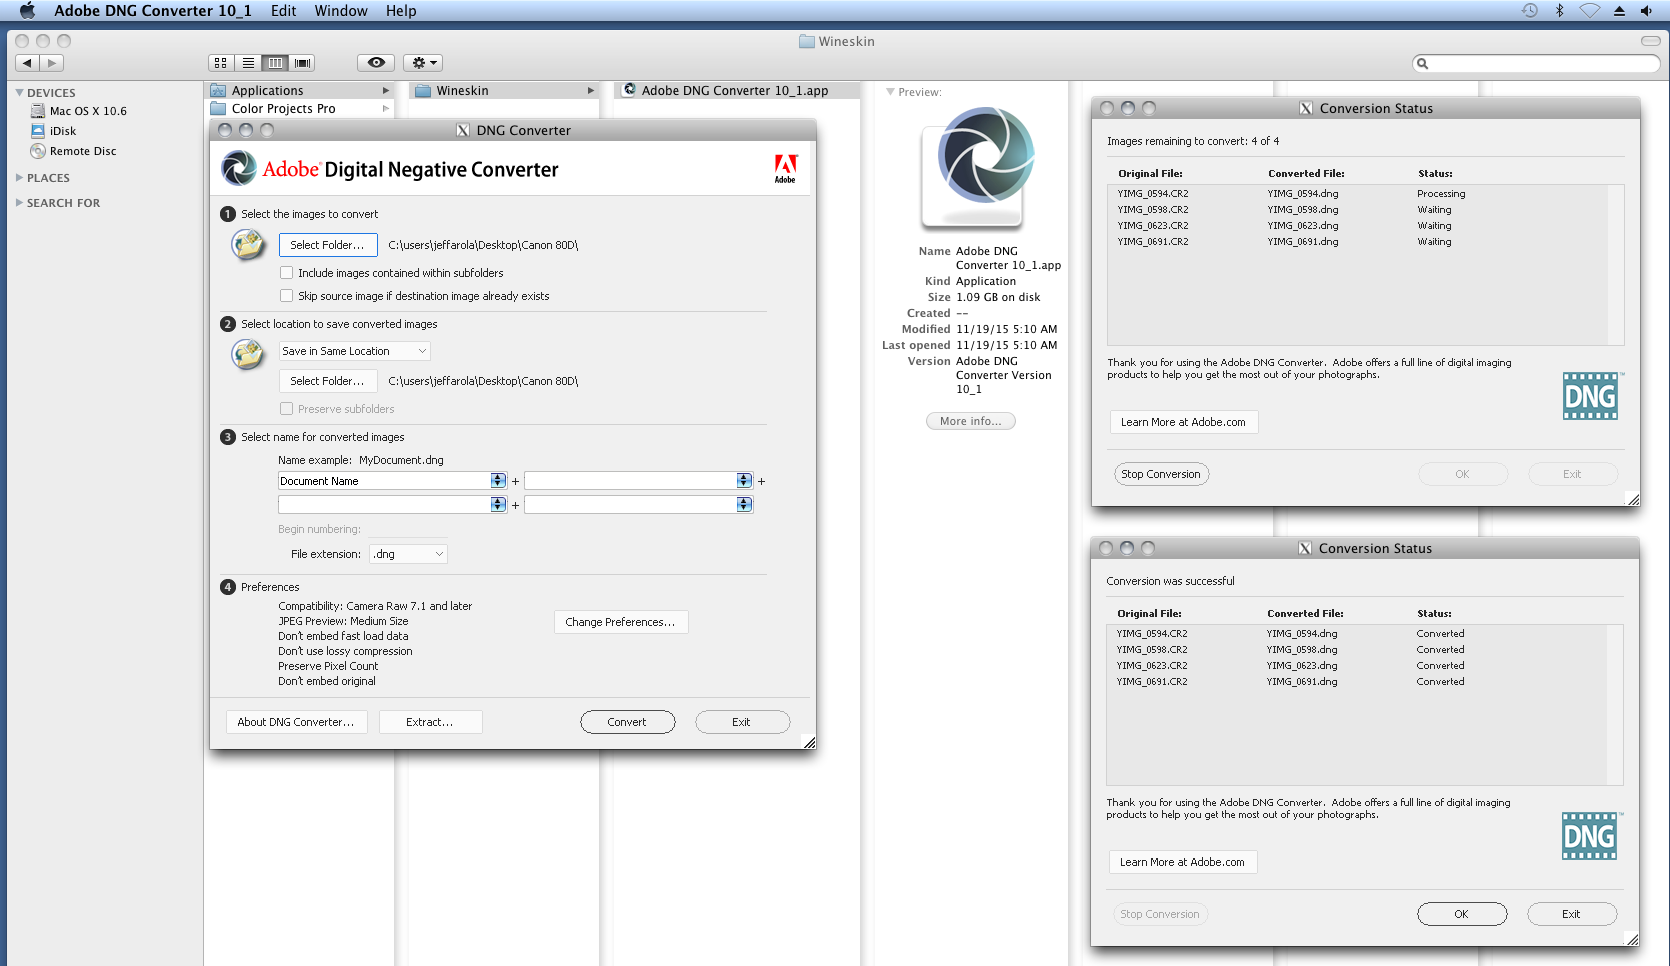Image resolution: width=1670 pixels, height=966 pixels.
Task: Click the source folder icon in step 1
Action: 248,244
